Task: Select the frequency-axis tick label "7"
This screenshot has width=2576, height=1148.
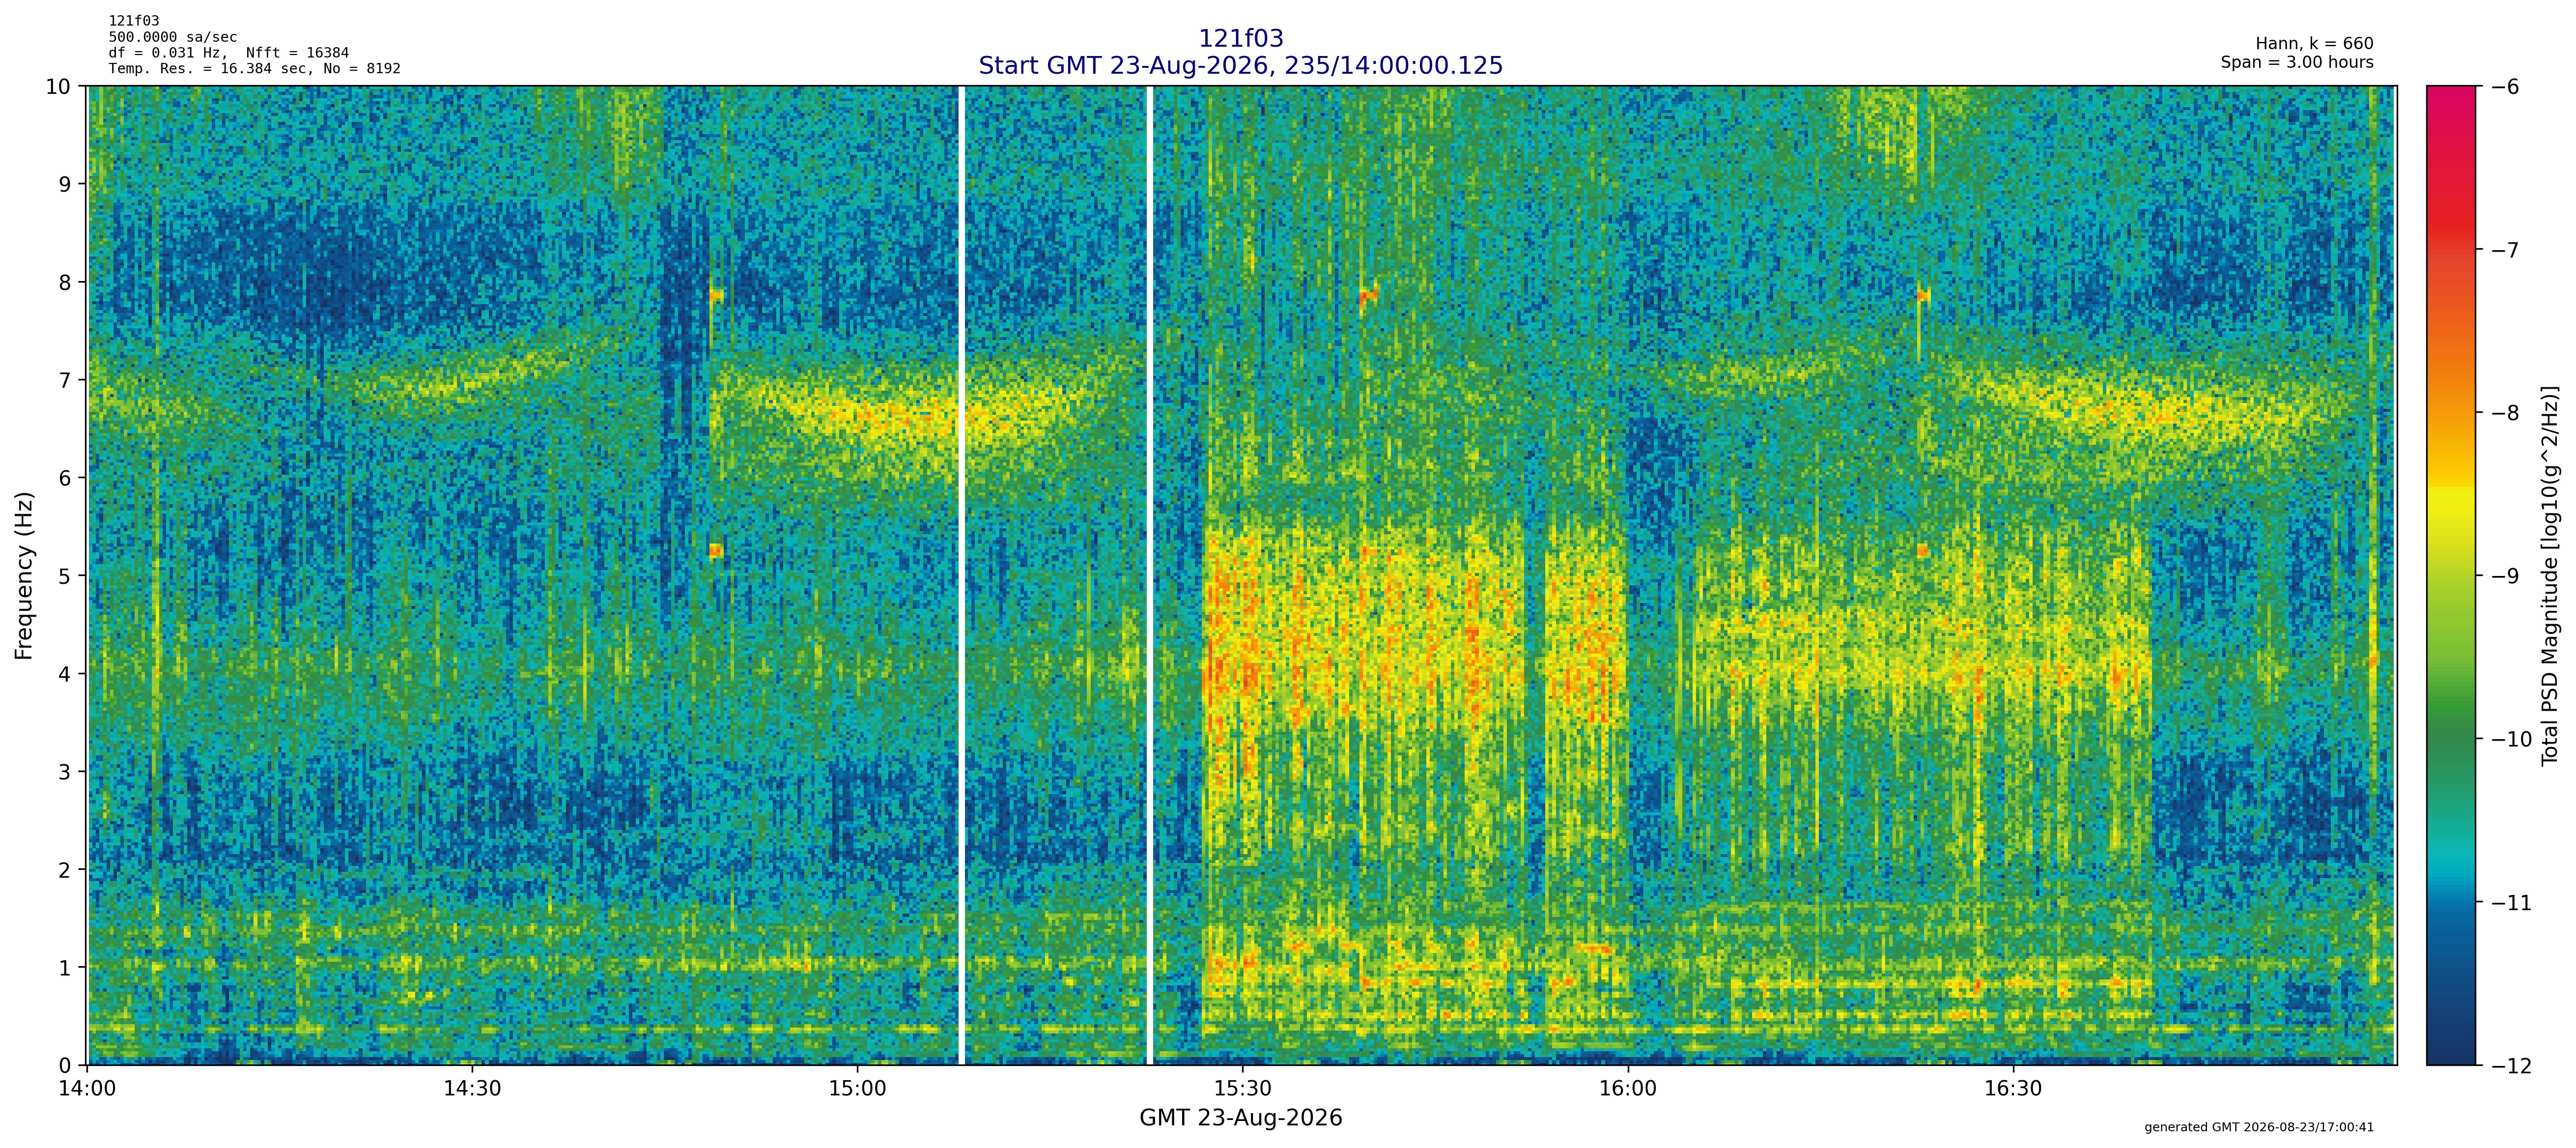Action: pyautogui.click(x=65, y=380)
